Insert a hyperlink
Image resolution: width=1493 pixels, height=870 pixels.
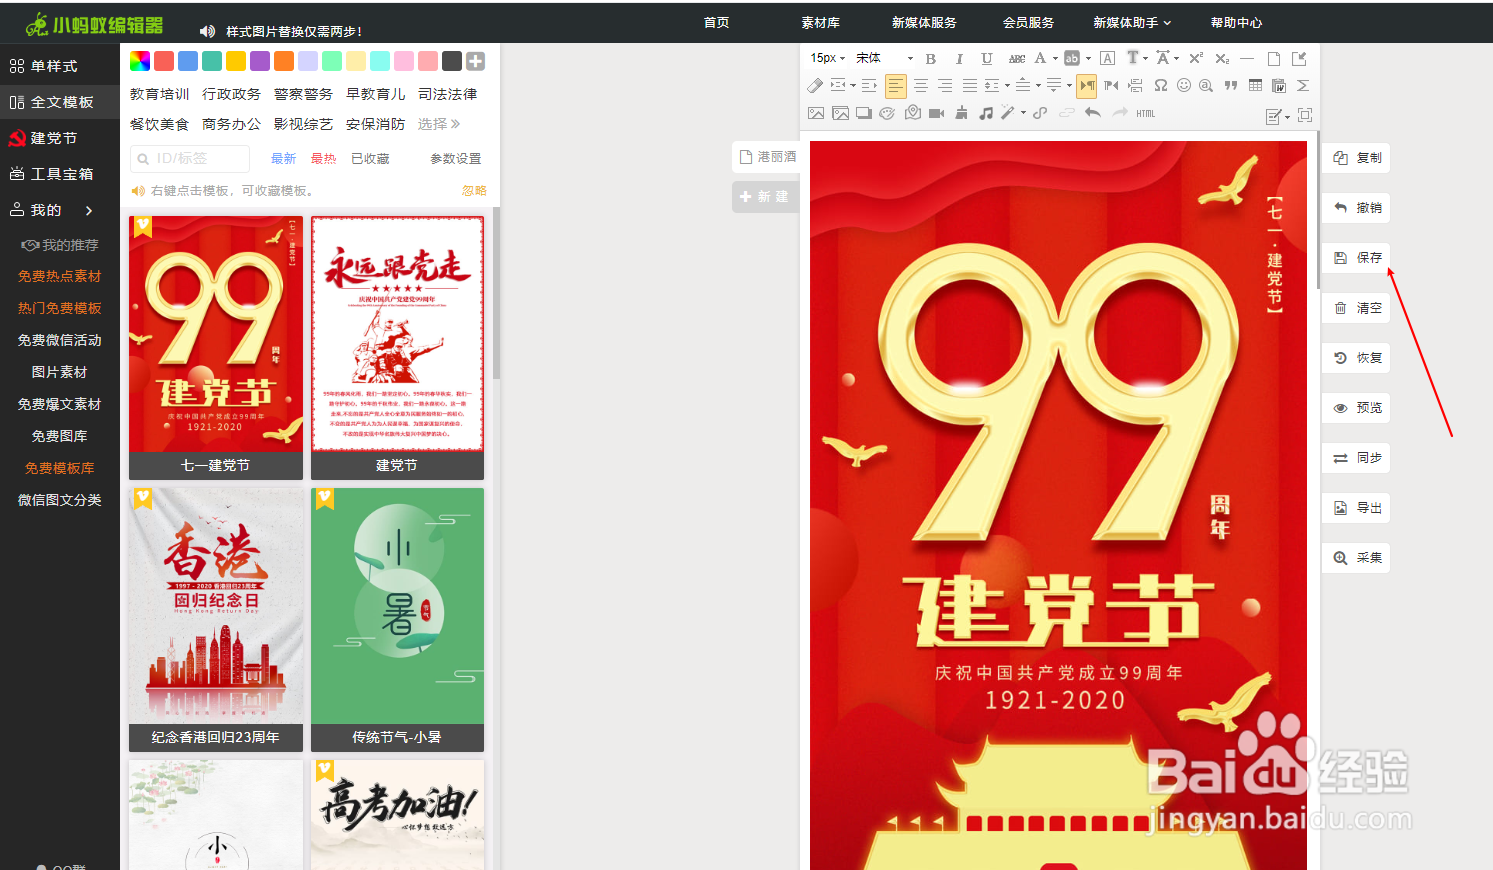coord(1040,114)
